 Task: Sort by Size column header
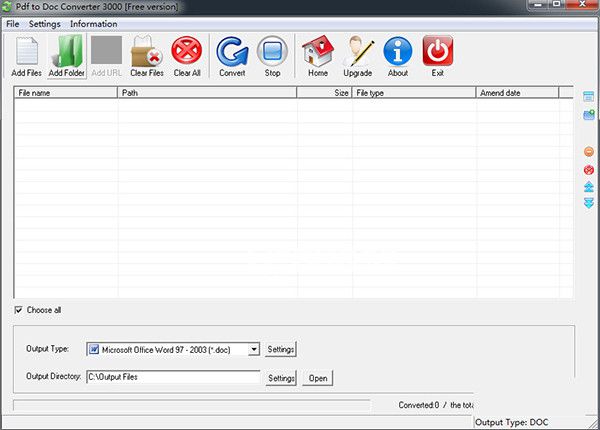coord(324,93)
